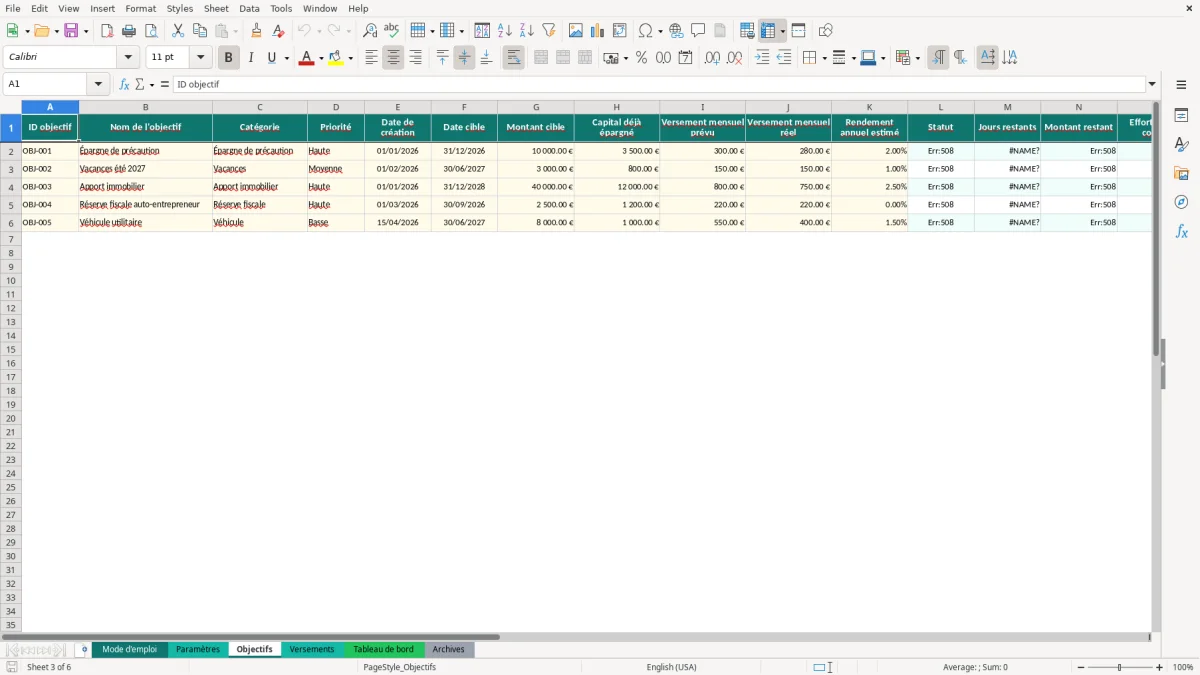Toggle Center Vertically alignment
The image size is (1200, 675).
tap(464, 58)
